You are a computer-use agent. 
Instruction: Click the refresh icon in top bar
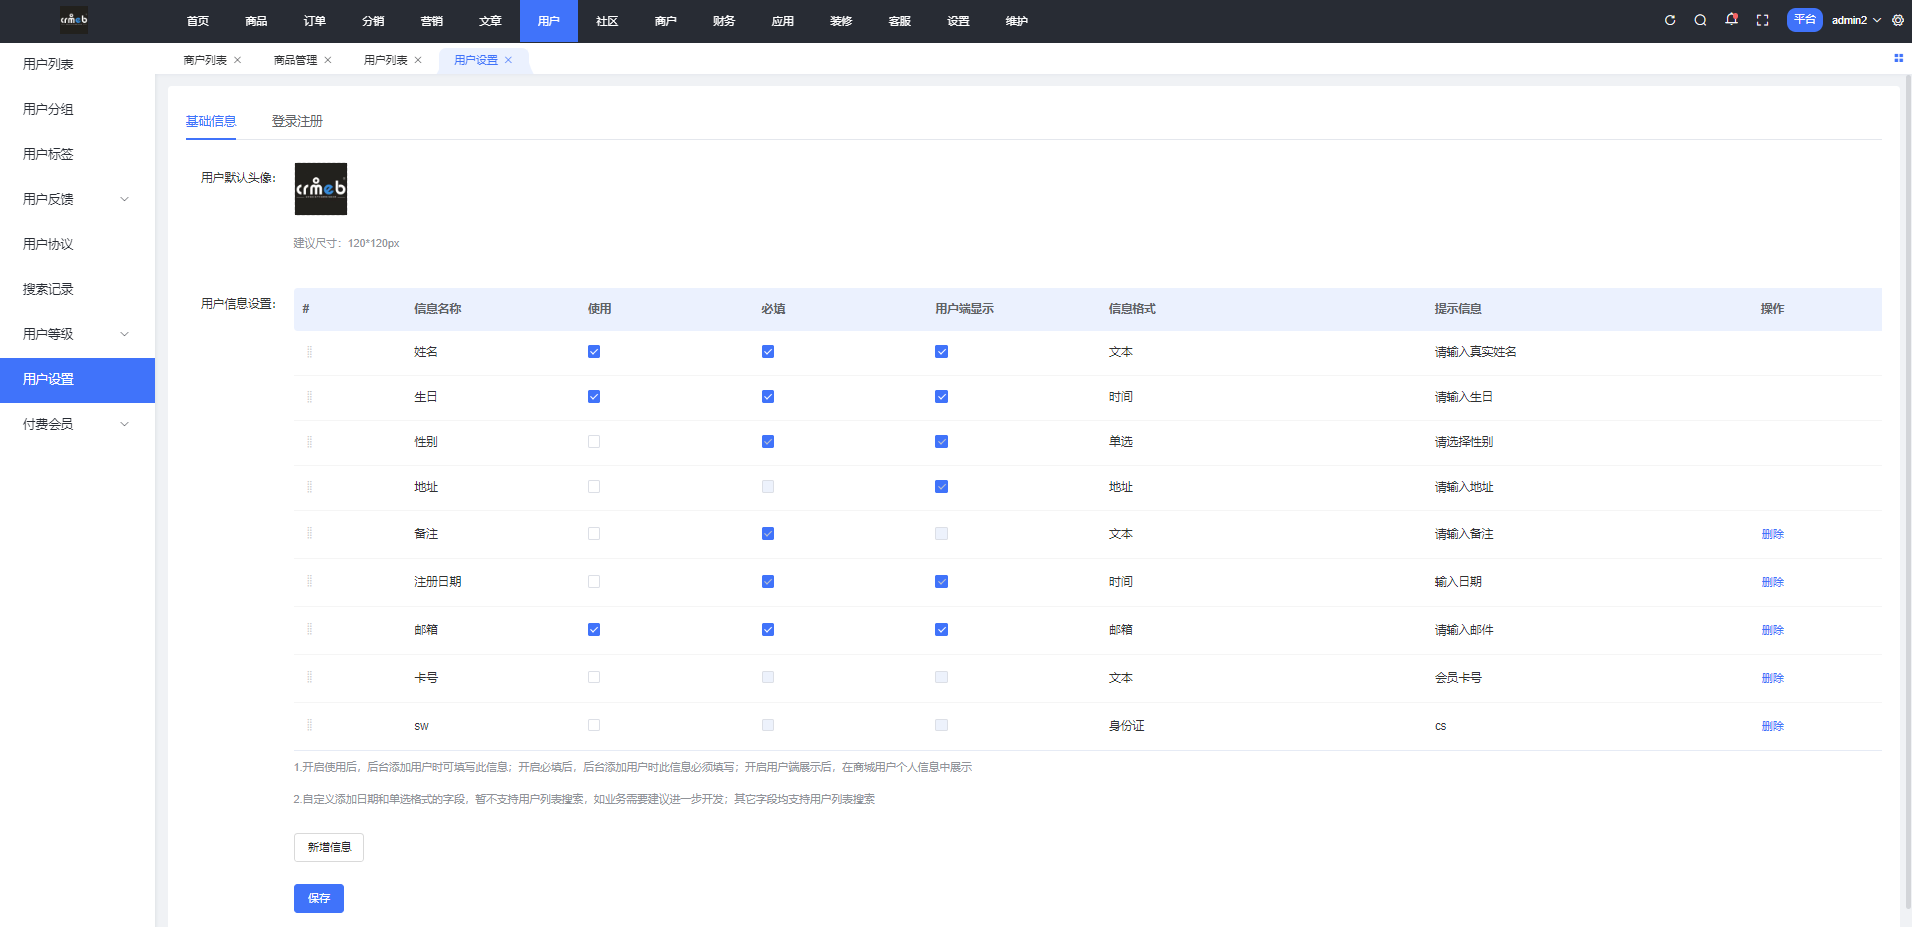click(1669, 20)
